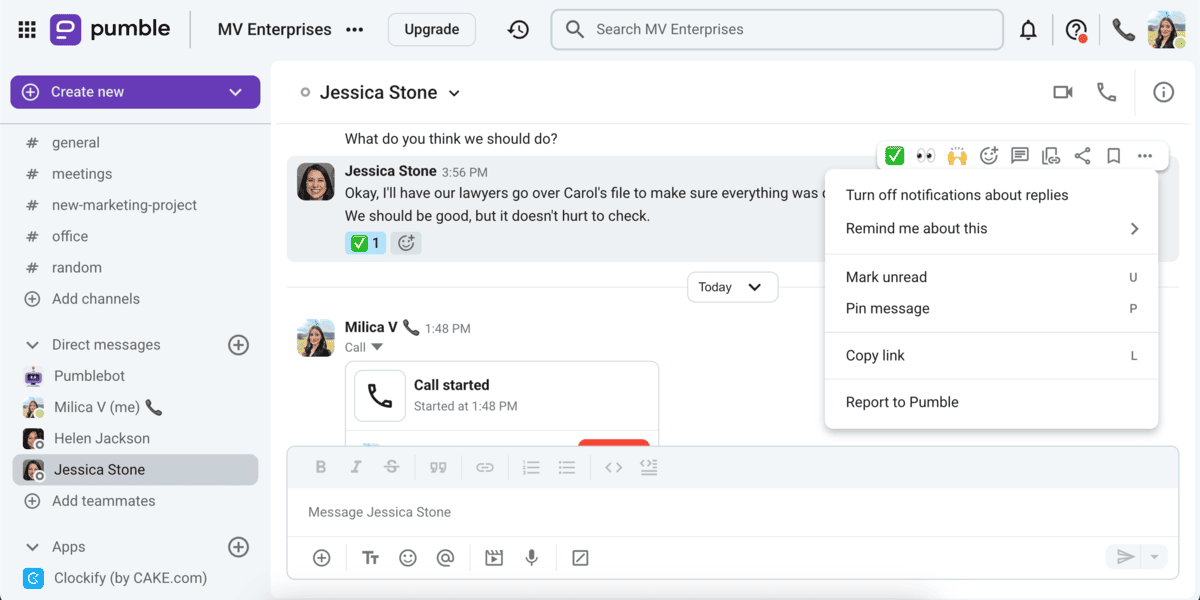The width and height of the screenshot is (1200, 600).
Task: Toggle strikethrough formatting in the message toolbar
Action: tap(391, 467)
